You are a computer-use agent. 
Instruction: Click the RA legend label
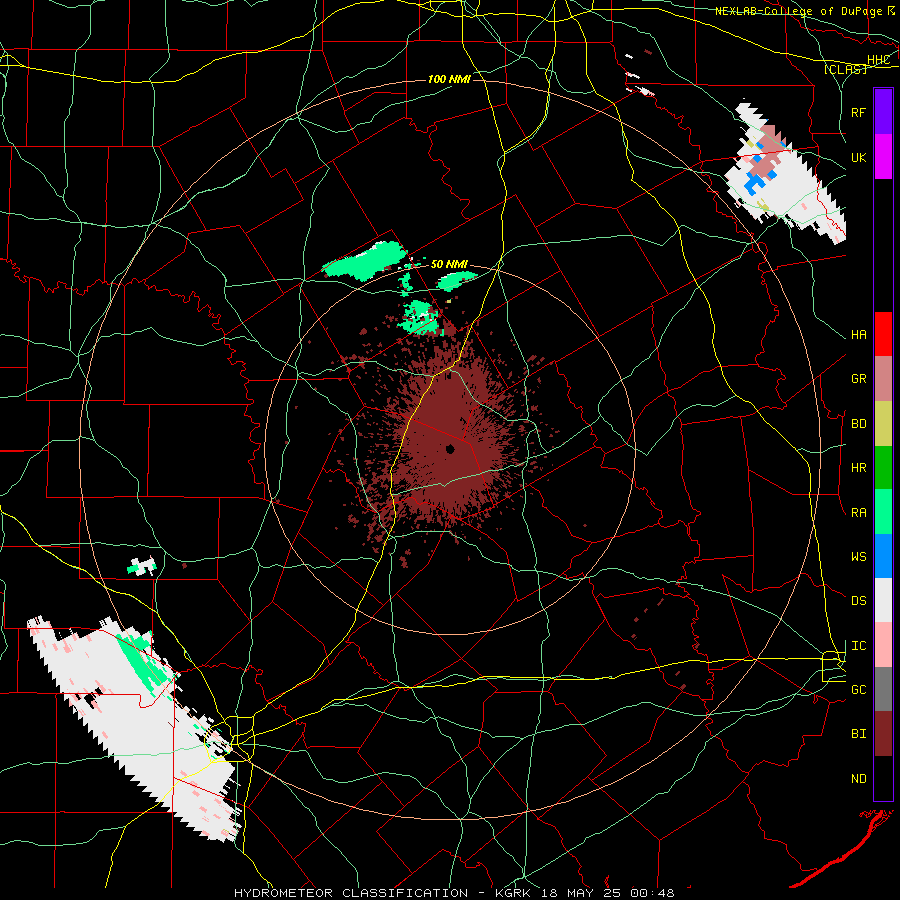[858, 513]
